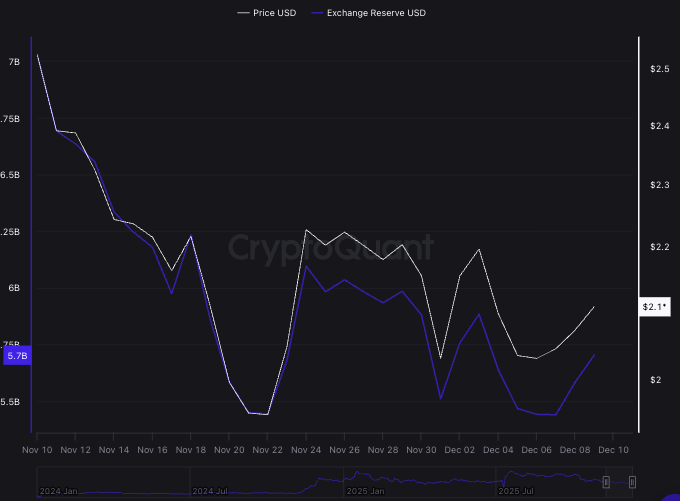The height and width of the screenshot is (501, 680).
Task: Click the Dec 10 x-axis date label
Action: [x=613, y=450]
